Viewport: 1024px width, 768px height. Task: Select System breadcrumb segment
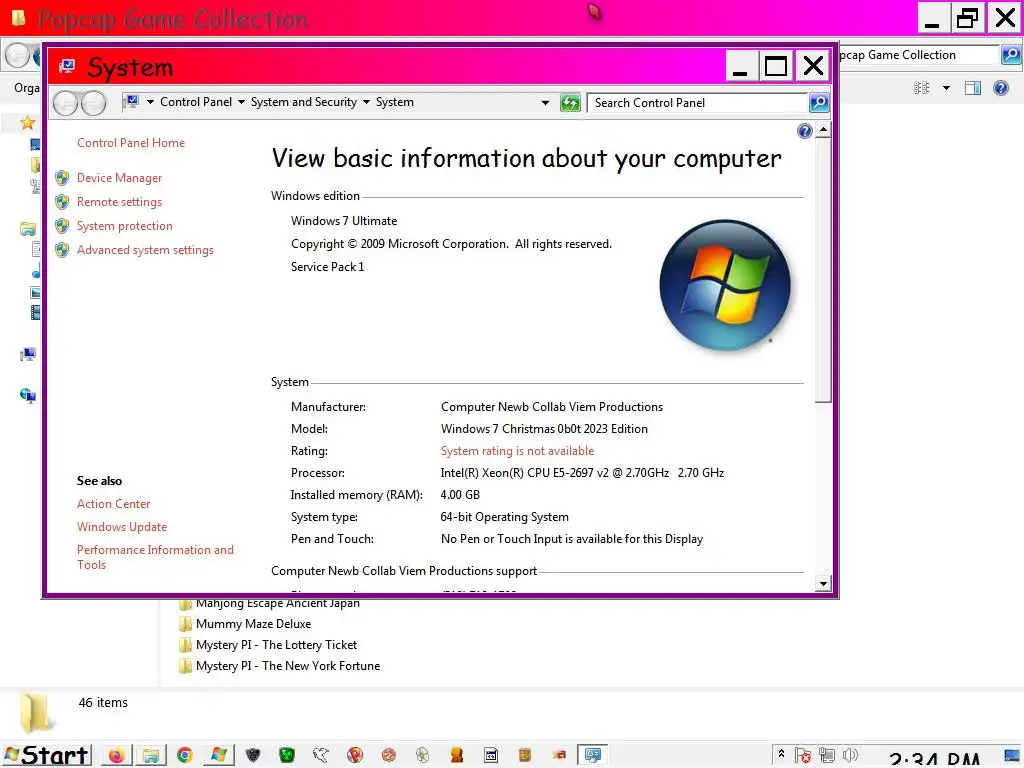point(394,102)
